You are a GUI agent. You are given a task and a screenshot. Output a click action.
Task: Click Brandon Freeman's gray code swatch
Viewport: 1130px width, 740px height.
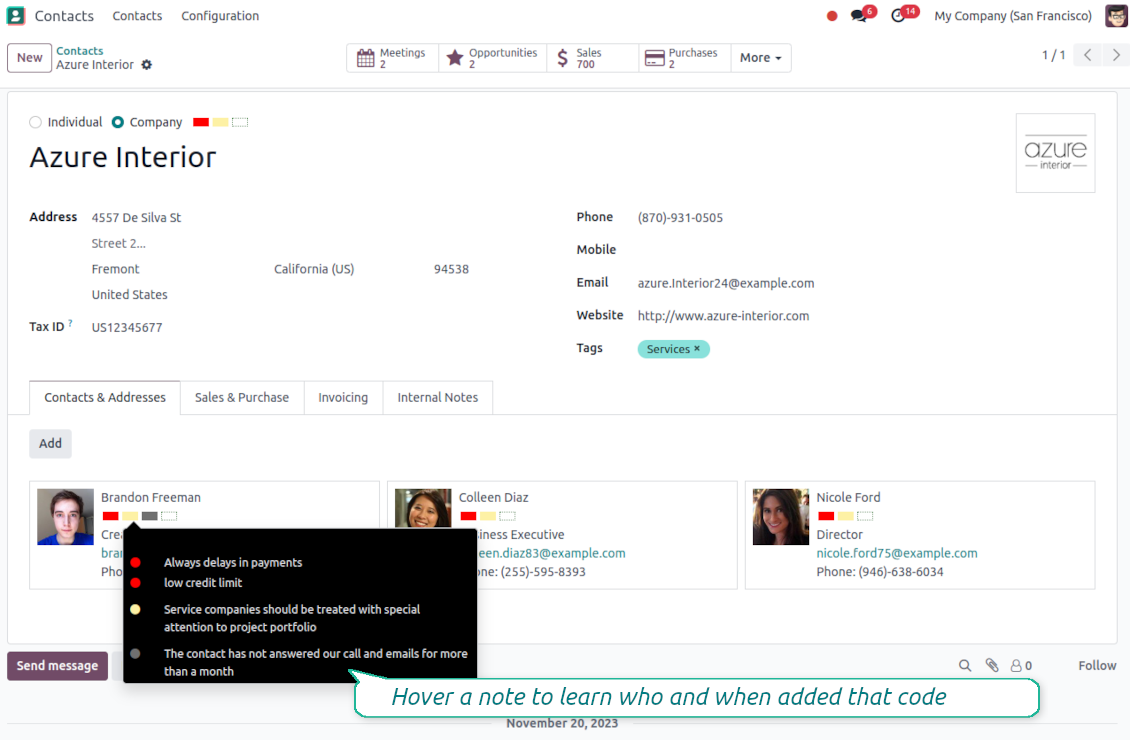[150, 516]
